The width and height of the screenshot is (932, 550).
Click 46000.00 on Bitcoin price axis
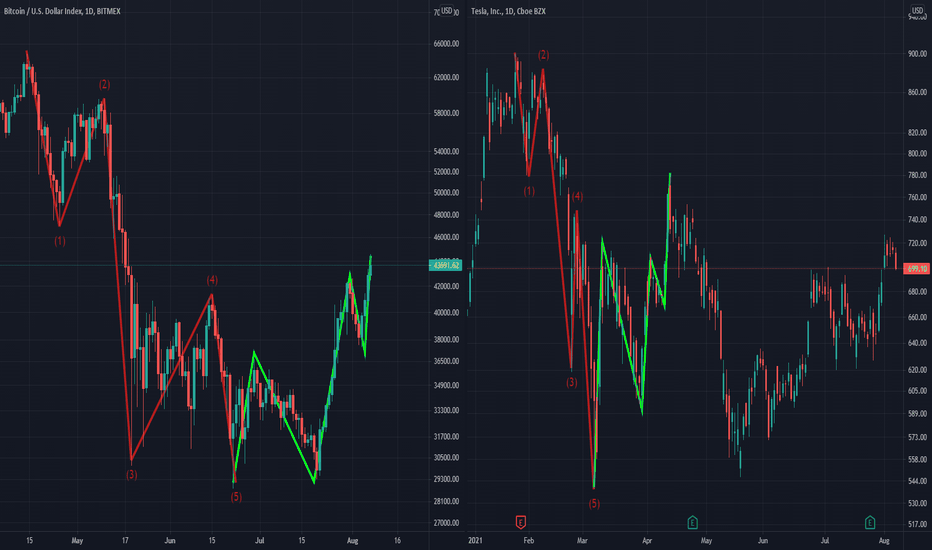pyautogui.click(x=446, y=237)
